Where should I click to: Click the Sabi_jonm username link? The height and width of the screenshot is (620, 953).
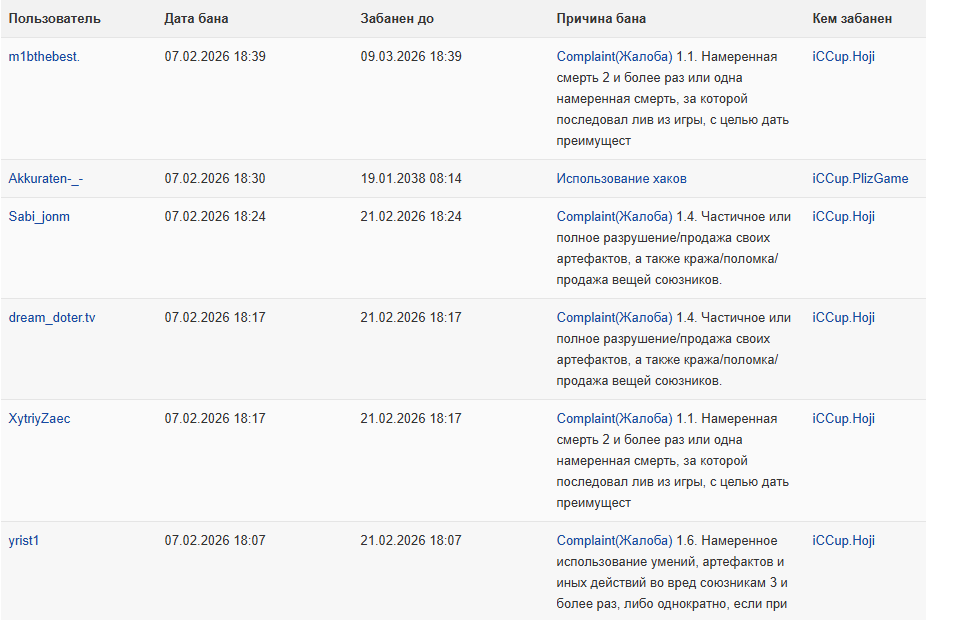(x=39, y=216)
